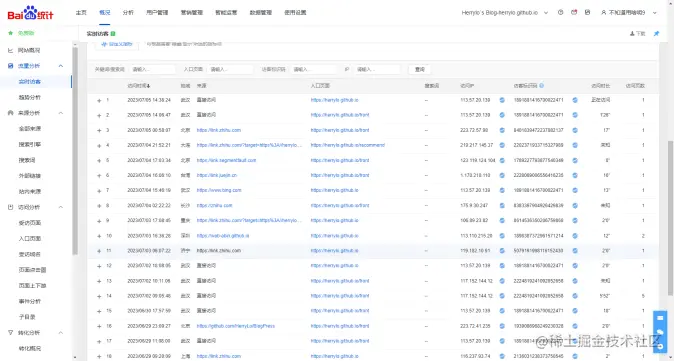The height and width of the screenshot is (361, 674).
Task: Click the 转化分析 funnel icon
Action: tap(11, 333)
